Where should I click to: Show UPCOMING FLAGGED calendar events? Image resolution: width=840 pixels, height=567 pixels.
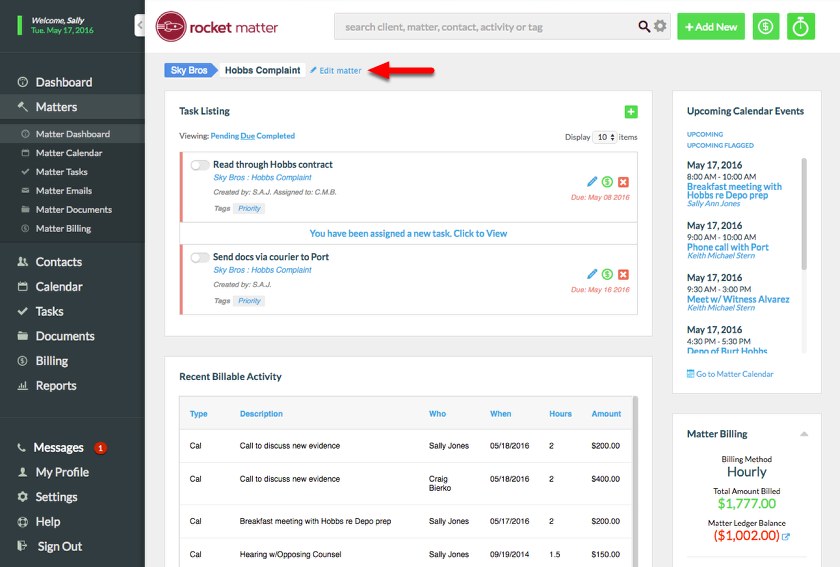tap(720, 146)
